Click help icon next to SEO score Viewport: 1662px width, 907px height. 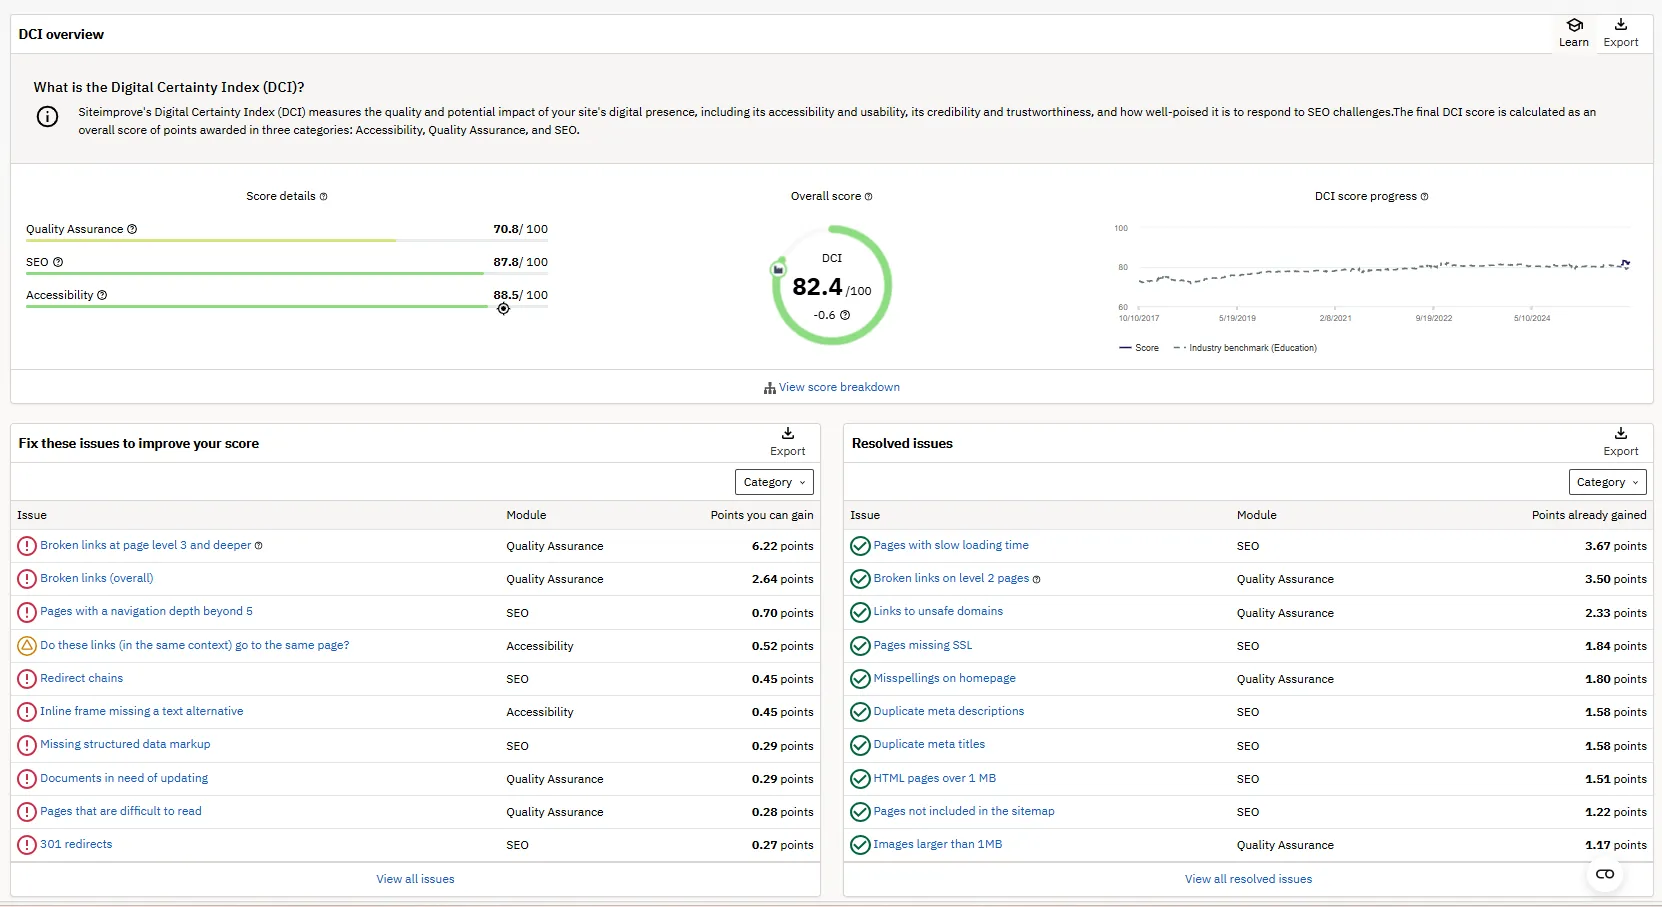(x=58, y=262)
